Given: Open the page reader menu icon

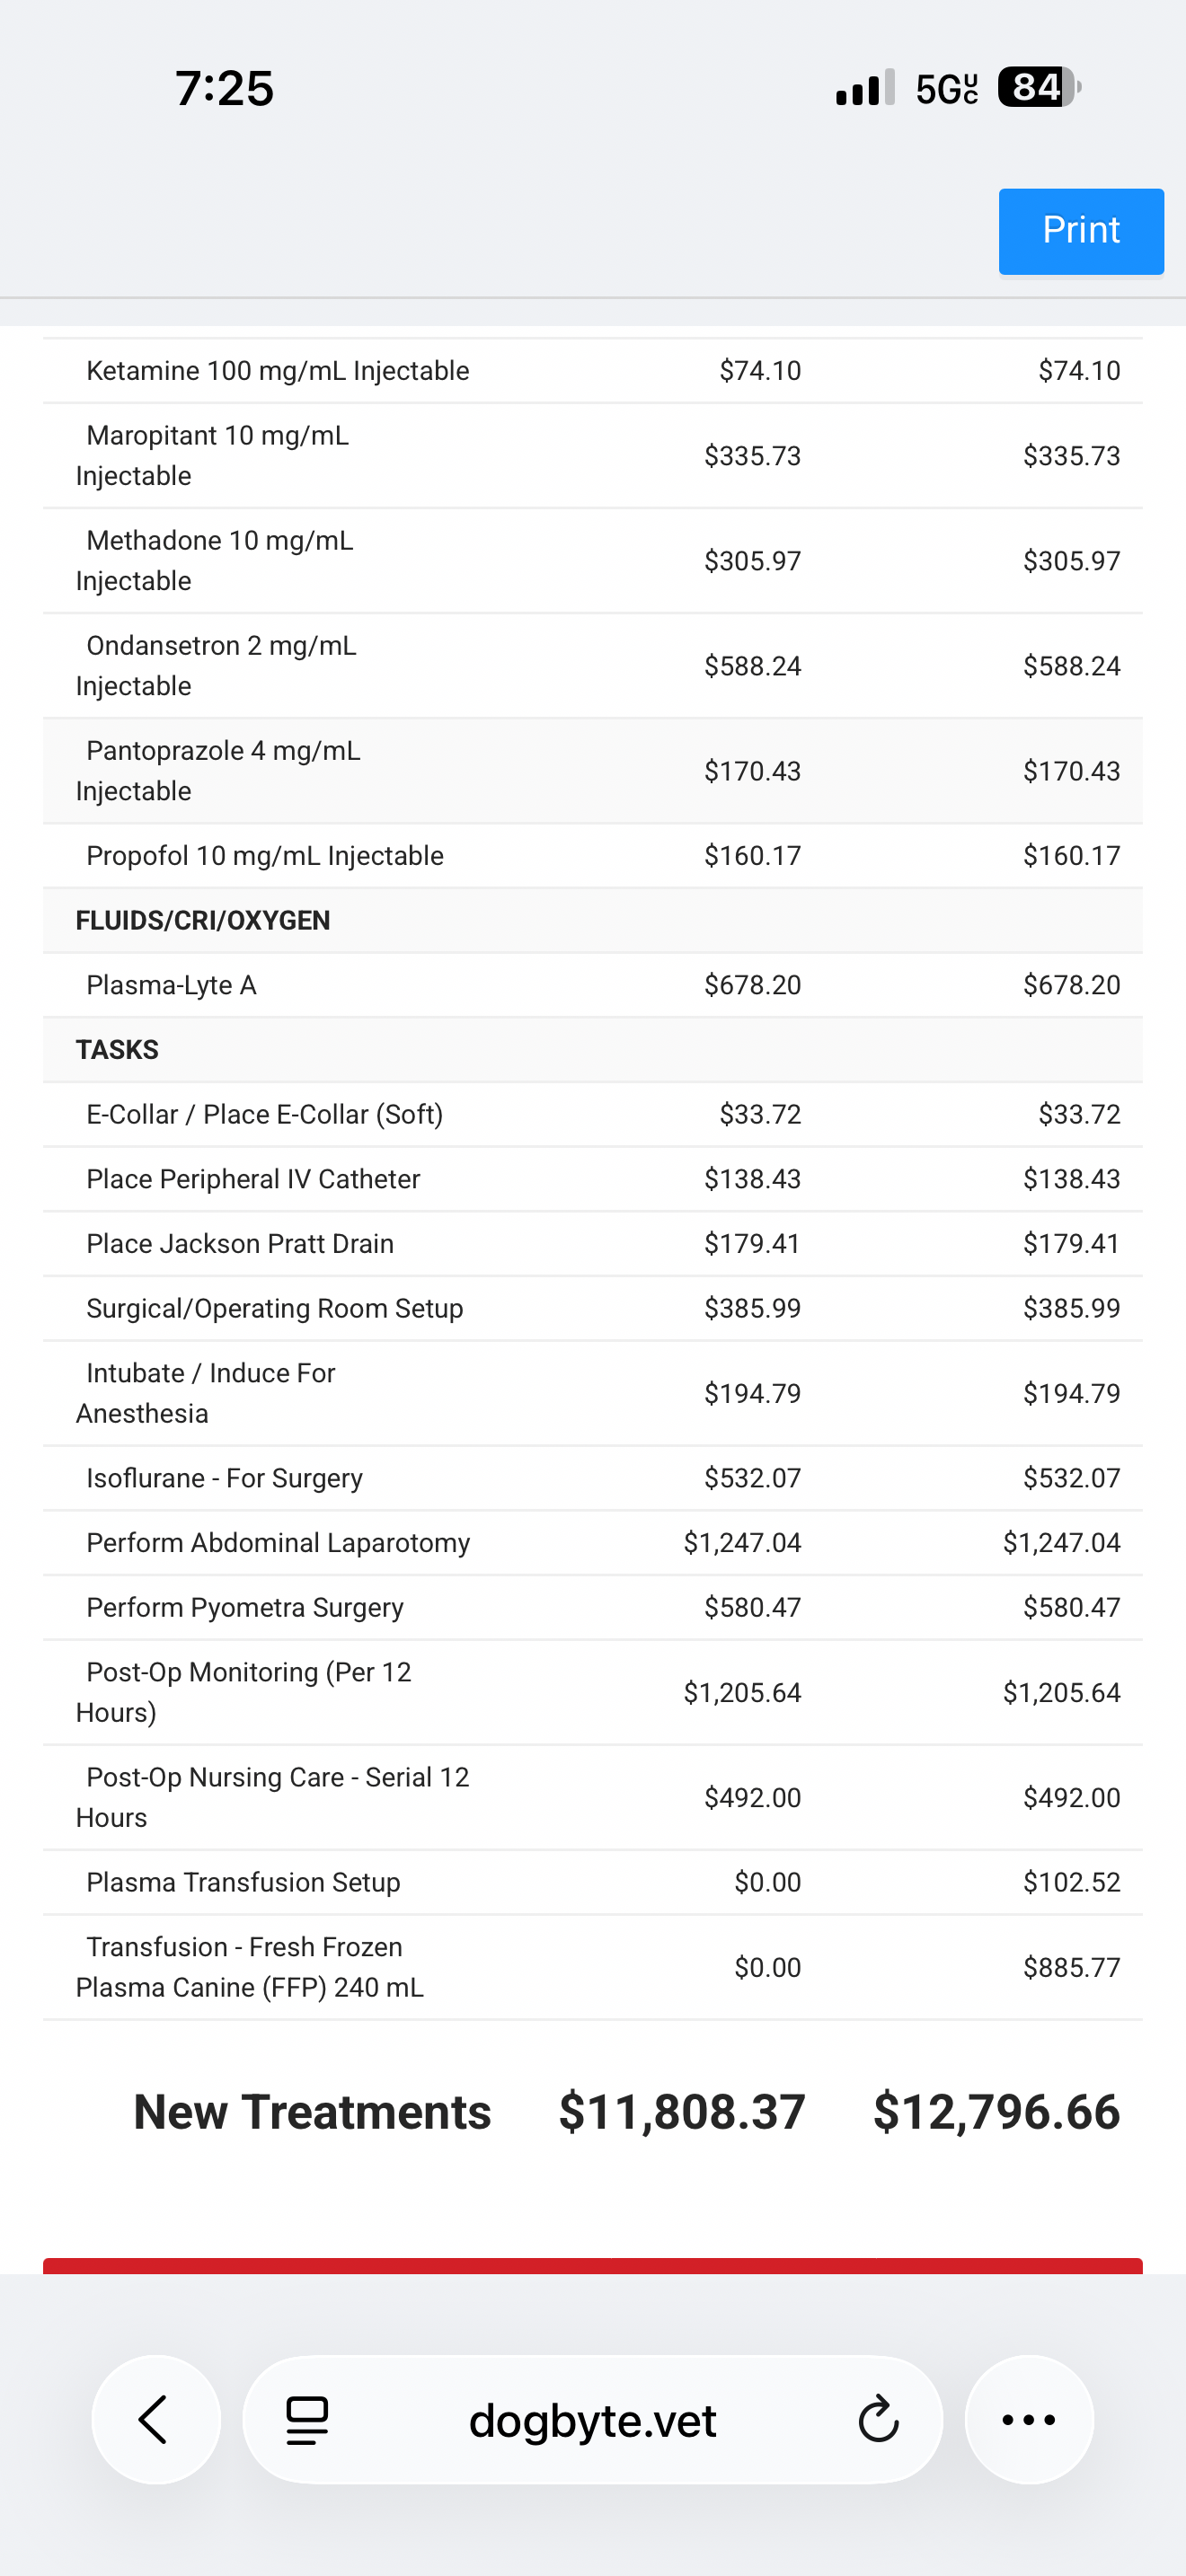Looking at the screenshot, I should pyautogui.click(x=307, y=2420).
